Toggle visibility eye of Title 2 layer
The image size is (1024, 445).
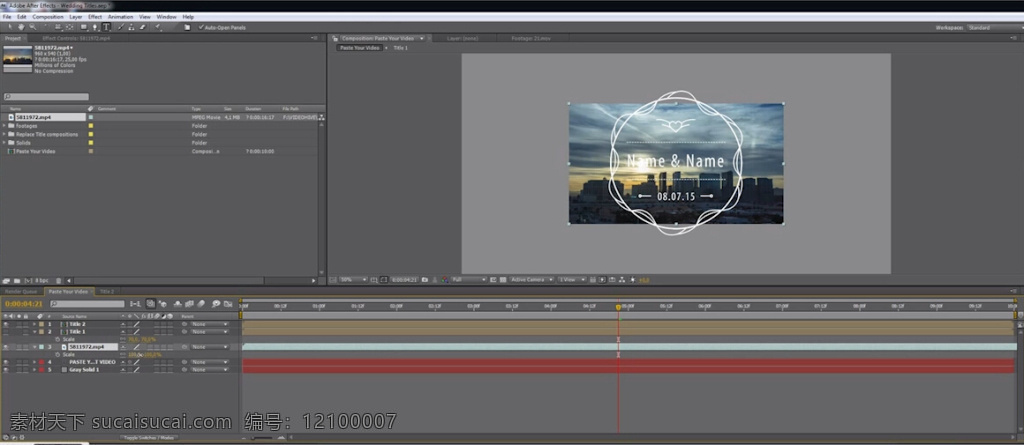click(6, 324)
